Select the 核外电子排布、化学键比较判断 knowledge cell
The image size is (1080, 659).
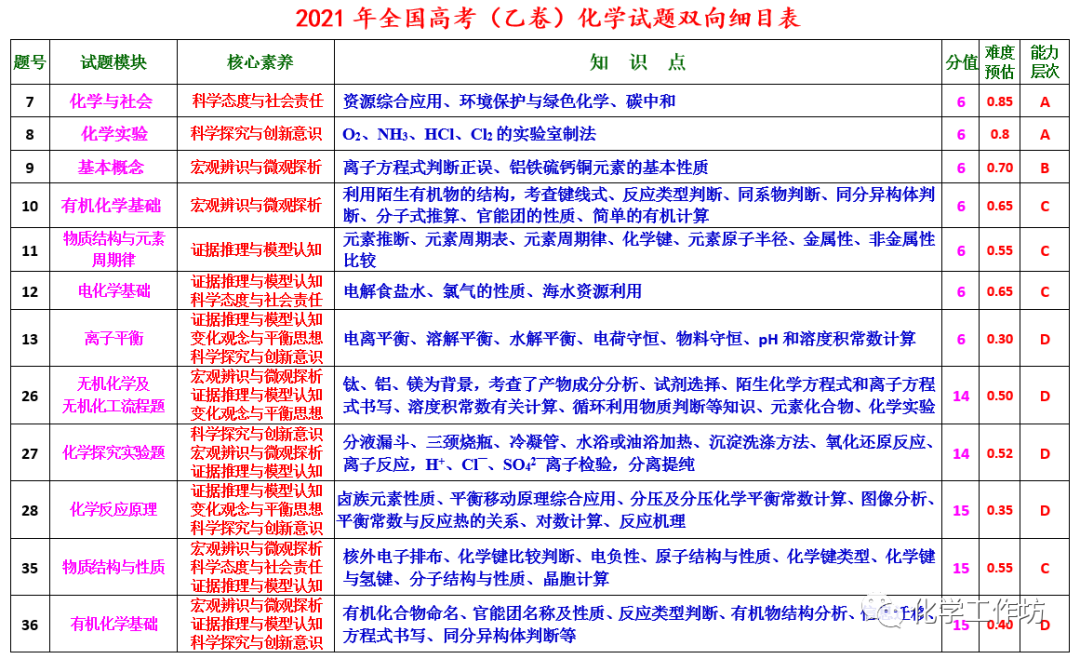click(638, 567)
